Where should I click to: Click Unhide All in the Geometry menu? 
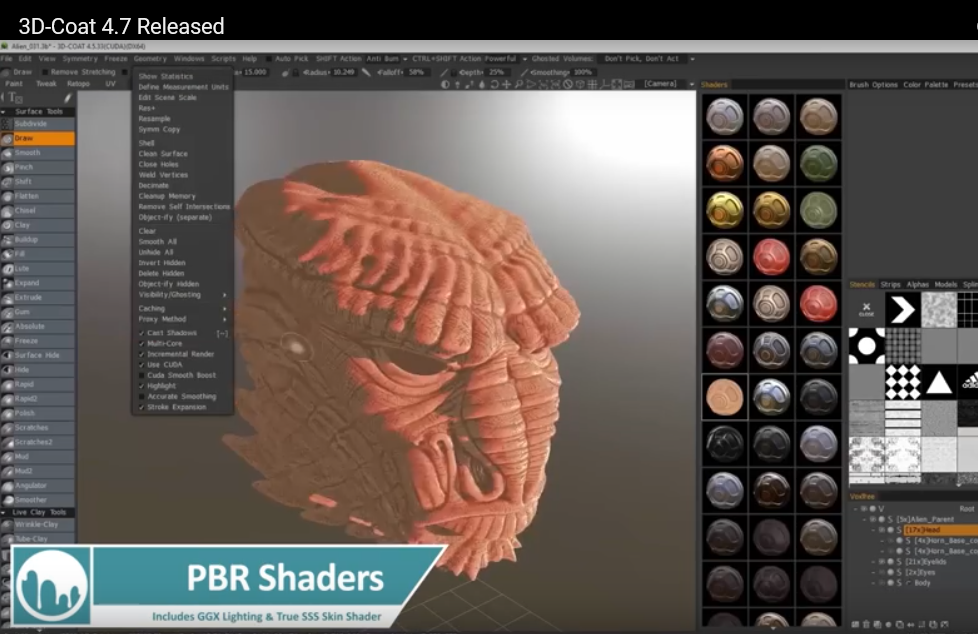click(x=156, y=252)
